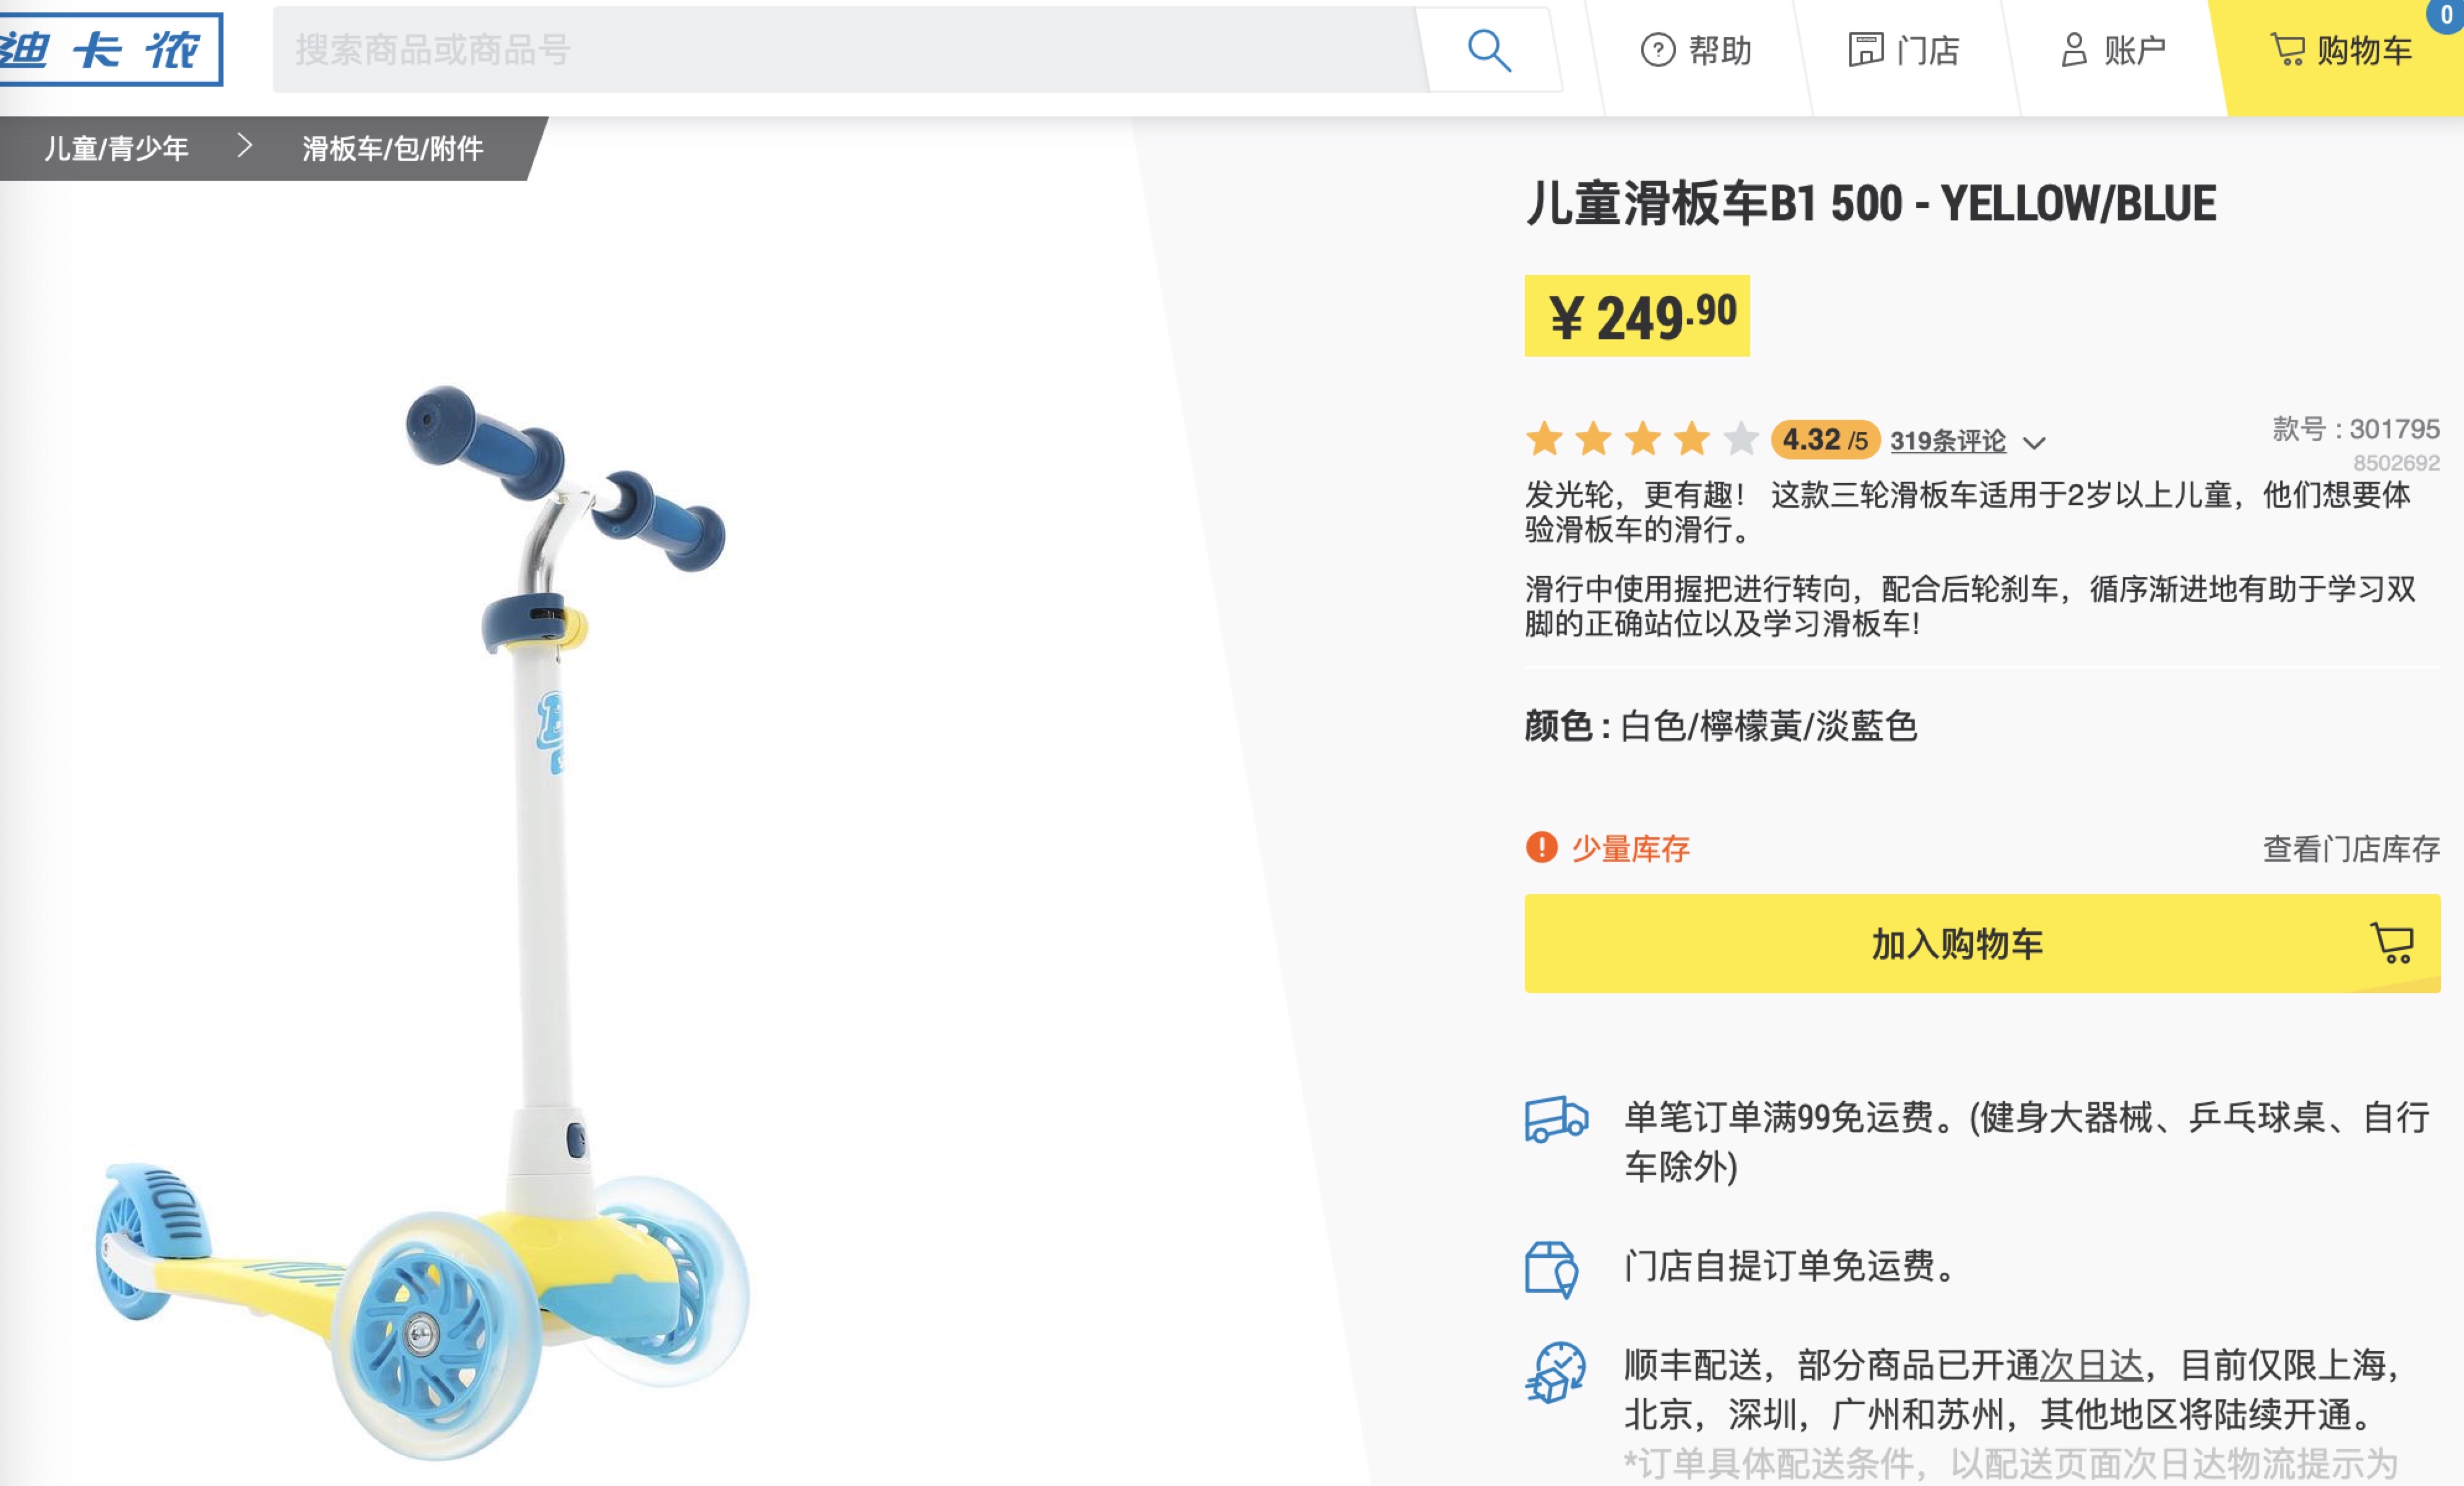Go to 儿童/青少年 breadcrumb
The image size is (2464, 1486).
pyautogui.click(x=116, y=149)
